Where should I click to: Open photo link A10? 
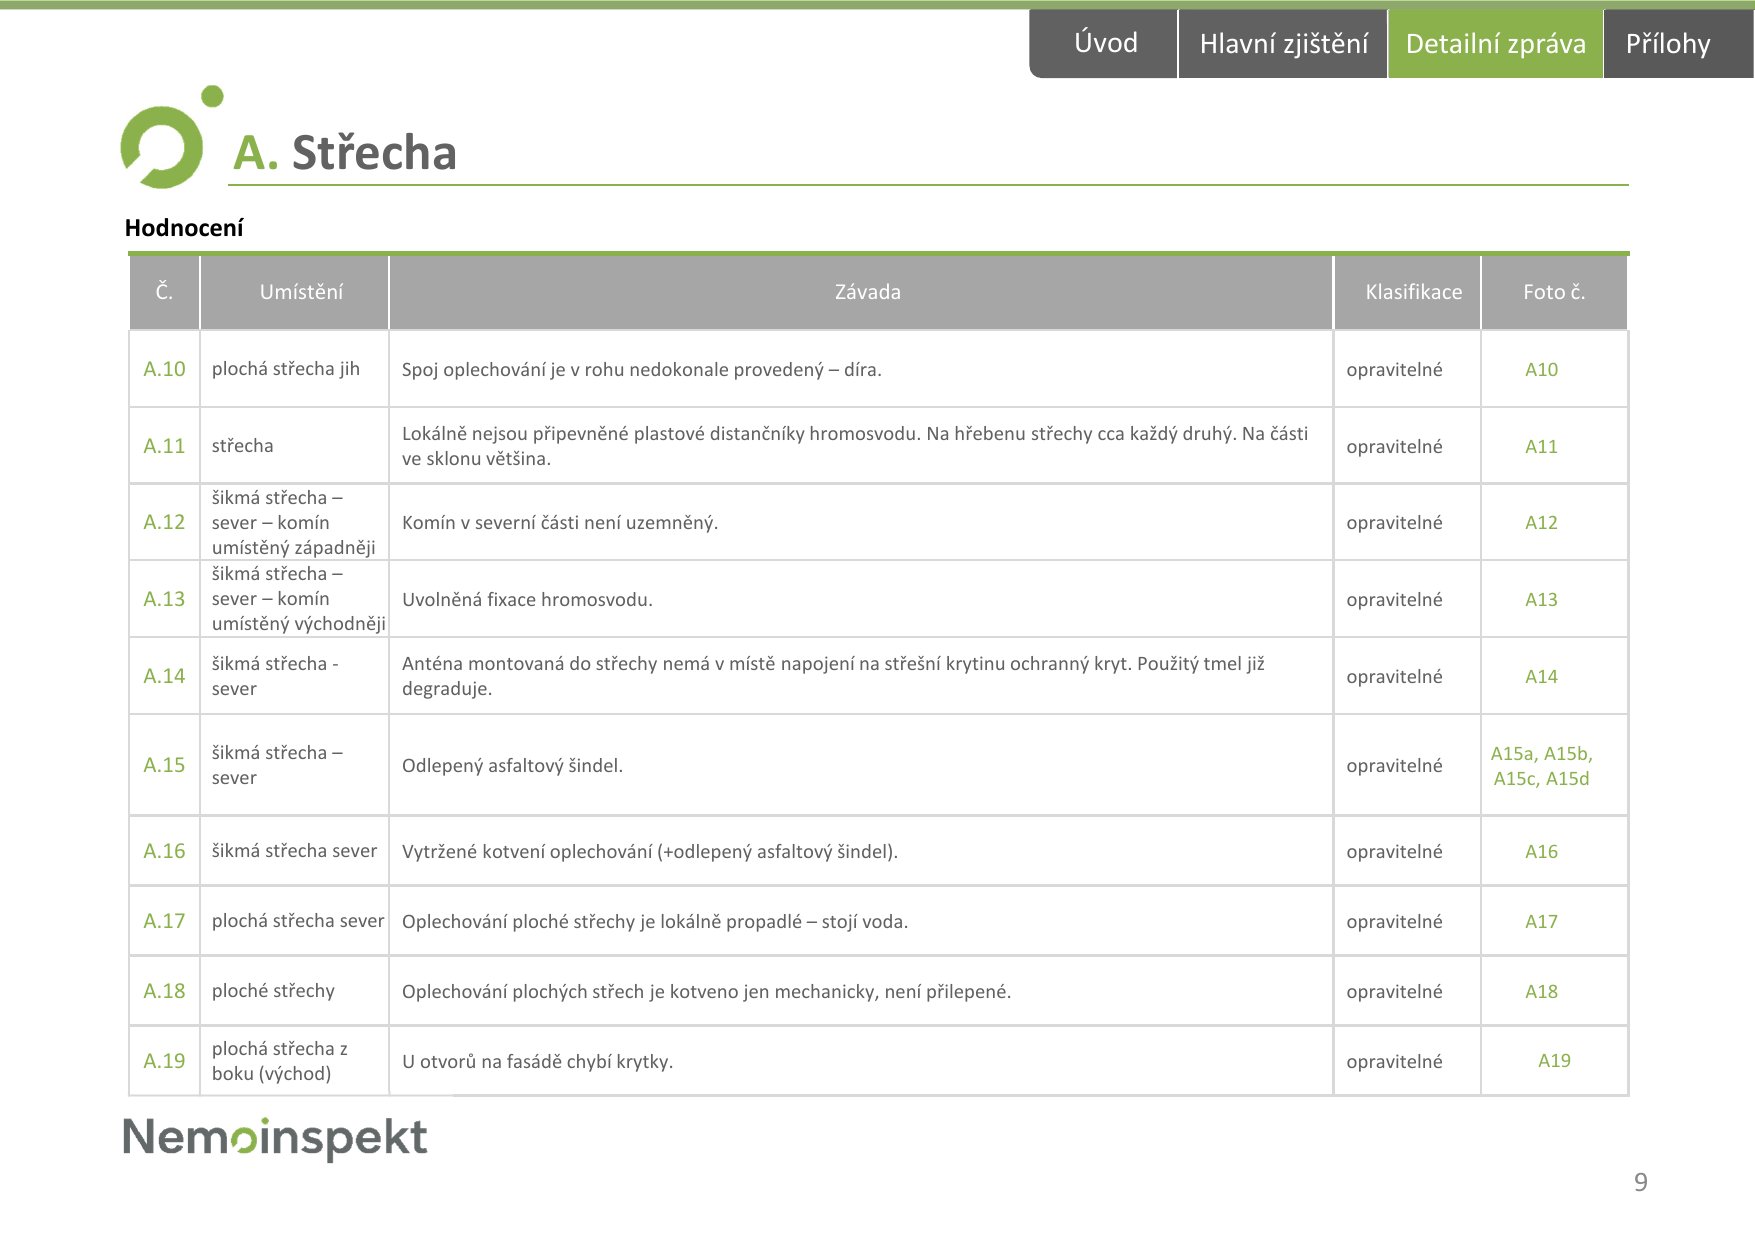pyautogui.click(x=1541, y=369)
